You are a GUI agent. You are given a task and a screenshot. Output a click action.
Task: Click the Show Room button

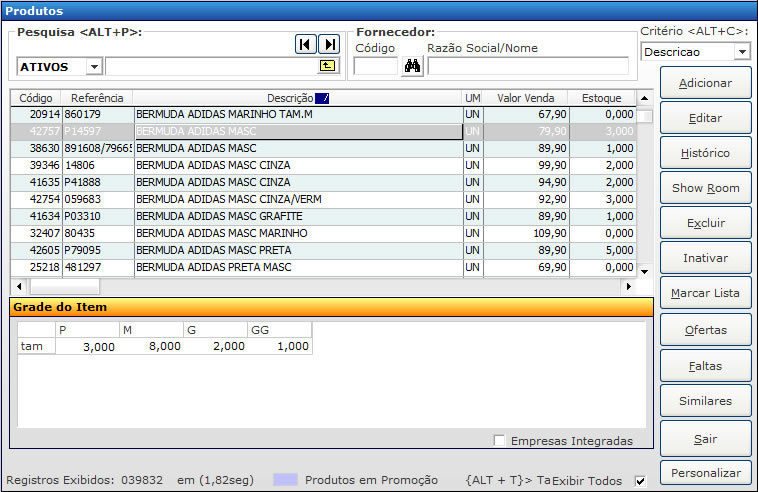pos(705,188)
